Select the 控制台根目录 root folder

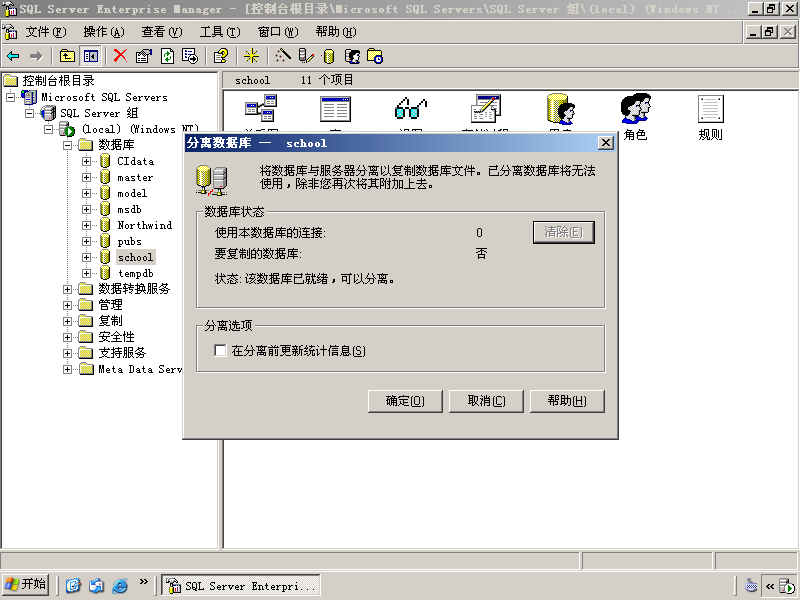click(x=58, y=81)
